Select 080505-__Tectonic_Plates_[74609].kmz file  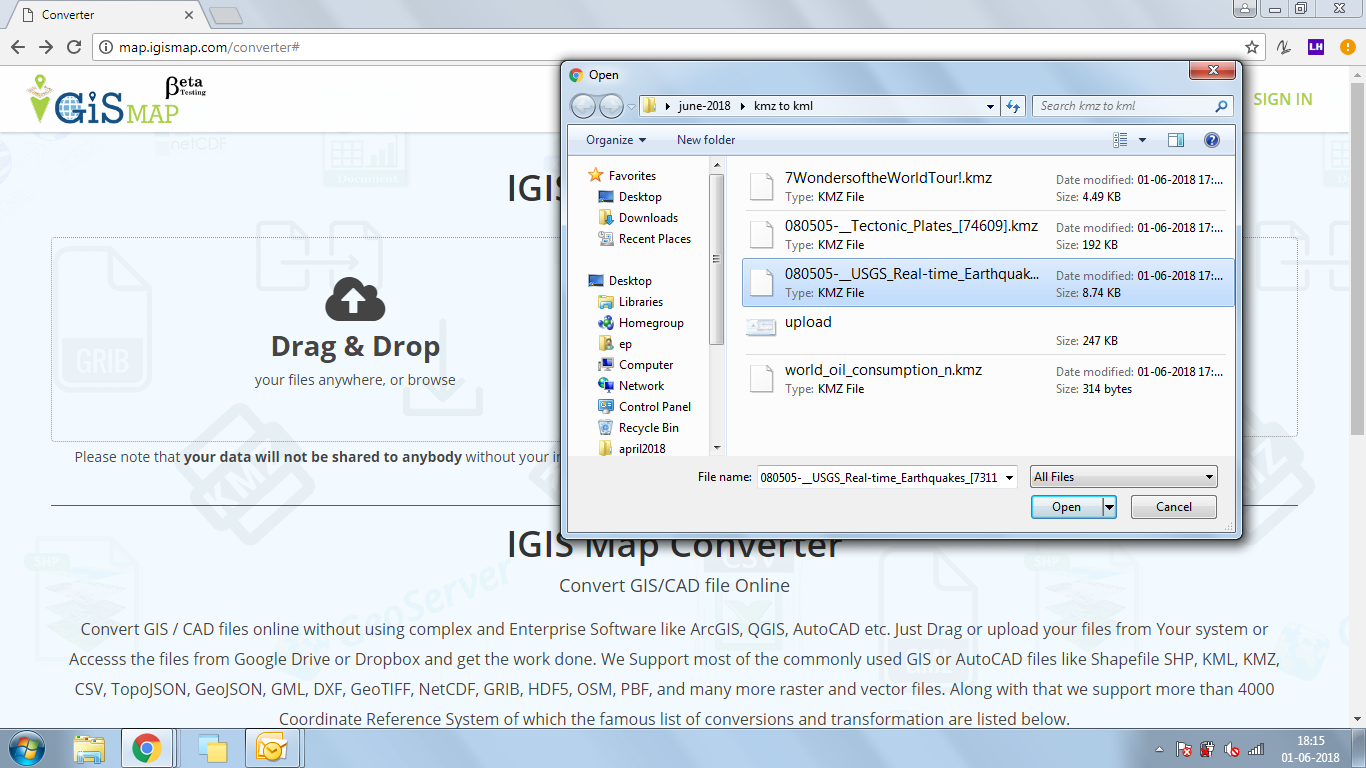[x=988, y=235]
